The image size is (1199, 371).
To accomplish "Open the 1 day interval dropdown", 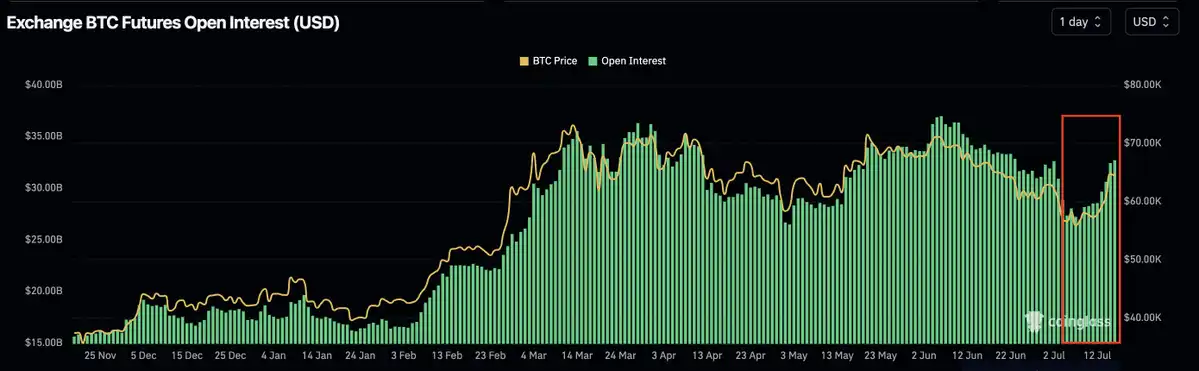I will (x=1080, y=22).
